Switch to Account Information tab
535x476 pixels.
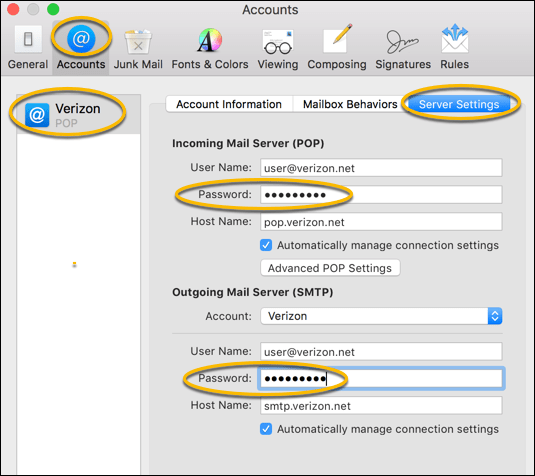coord(229,104)
